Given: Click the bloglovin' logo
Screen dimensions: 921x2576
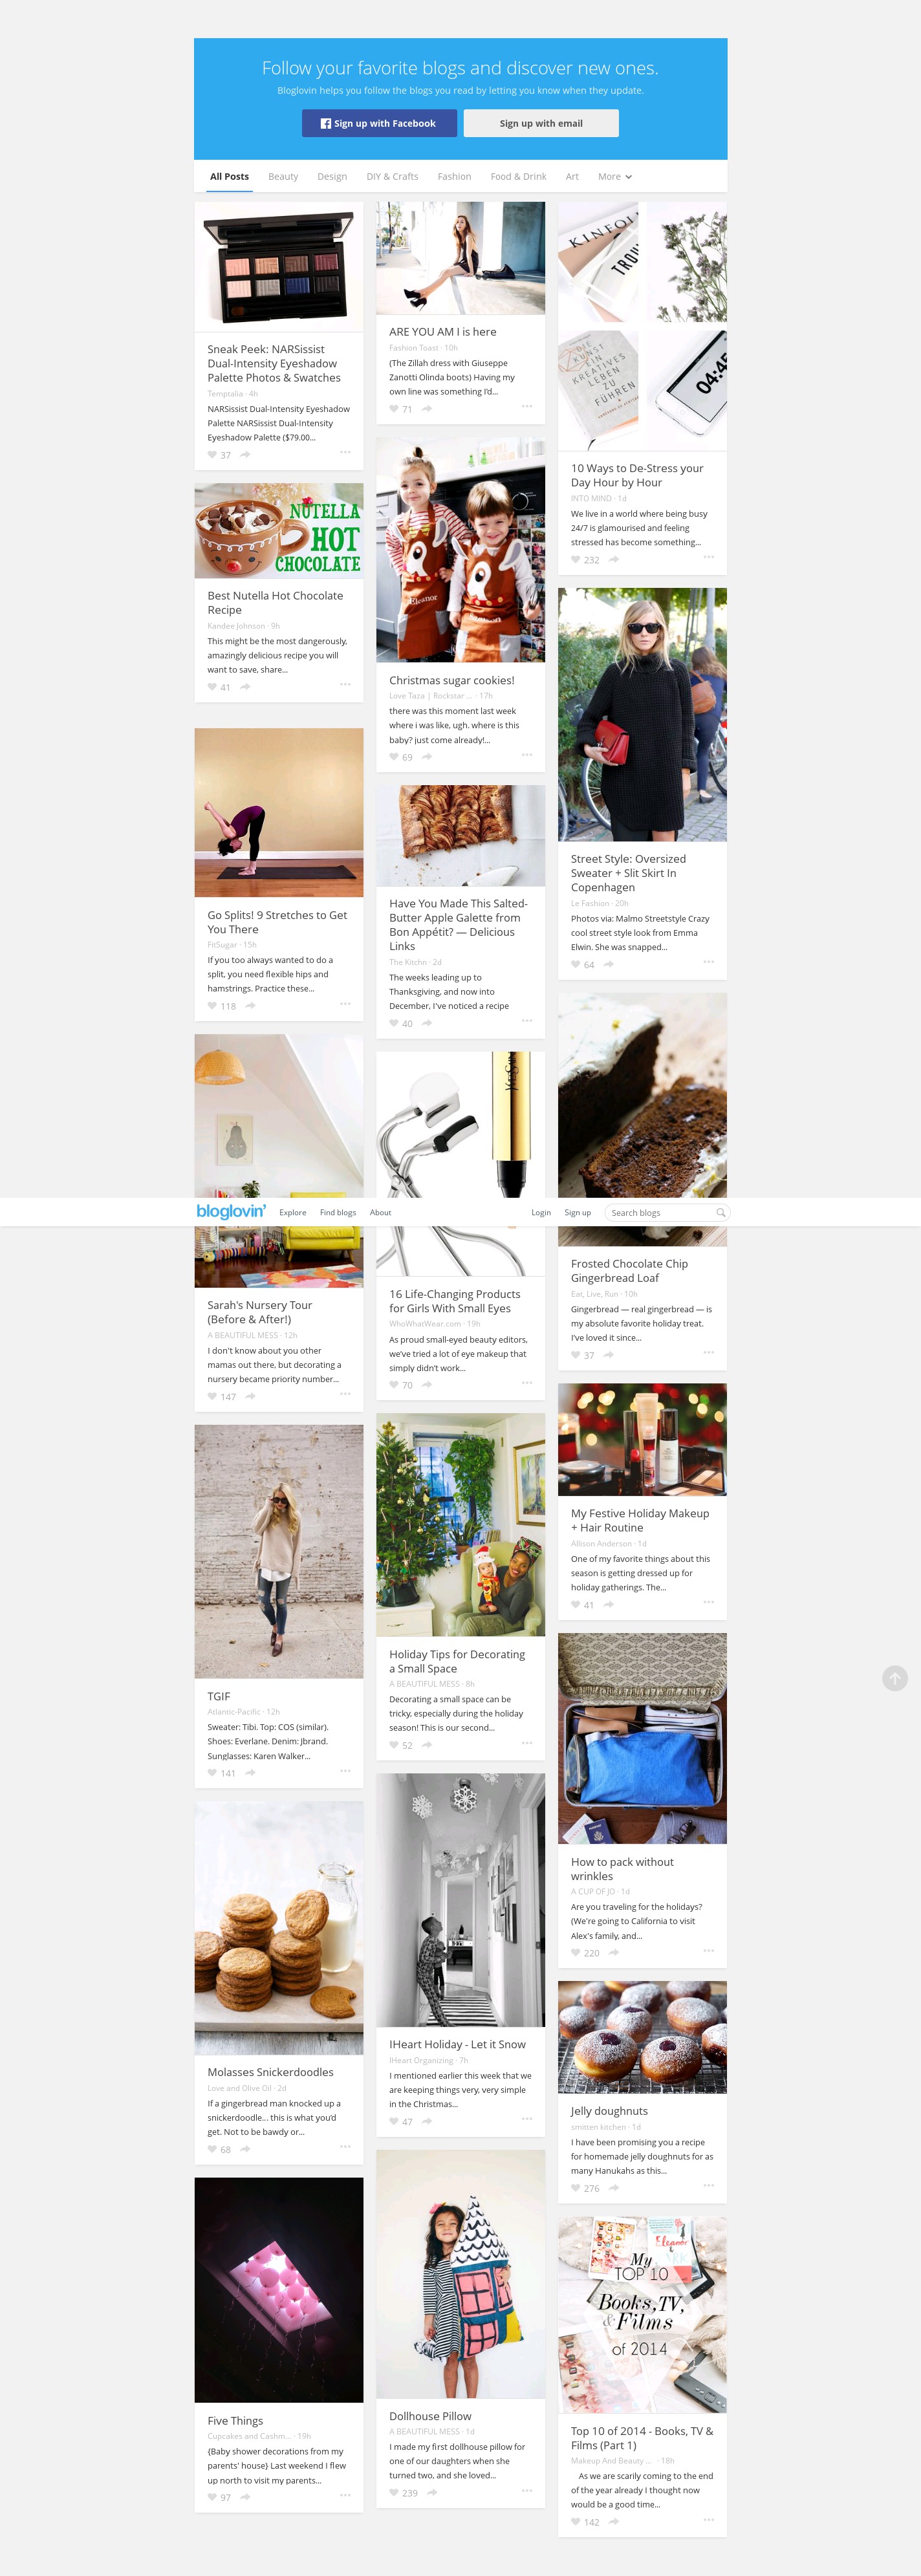Looking at the screenshot, I should [x=231, y=1211].
